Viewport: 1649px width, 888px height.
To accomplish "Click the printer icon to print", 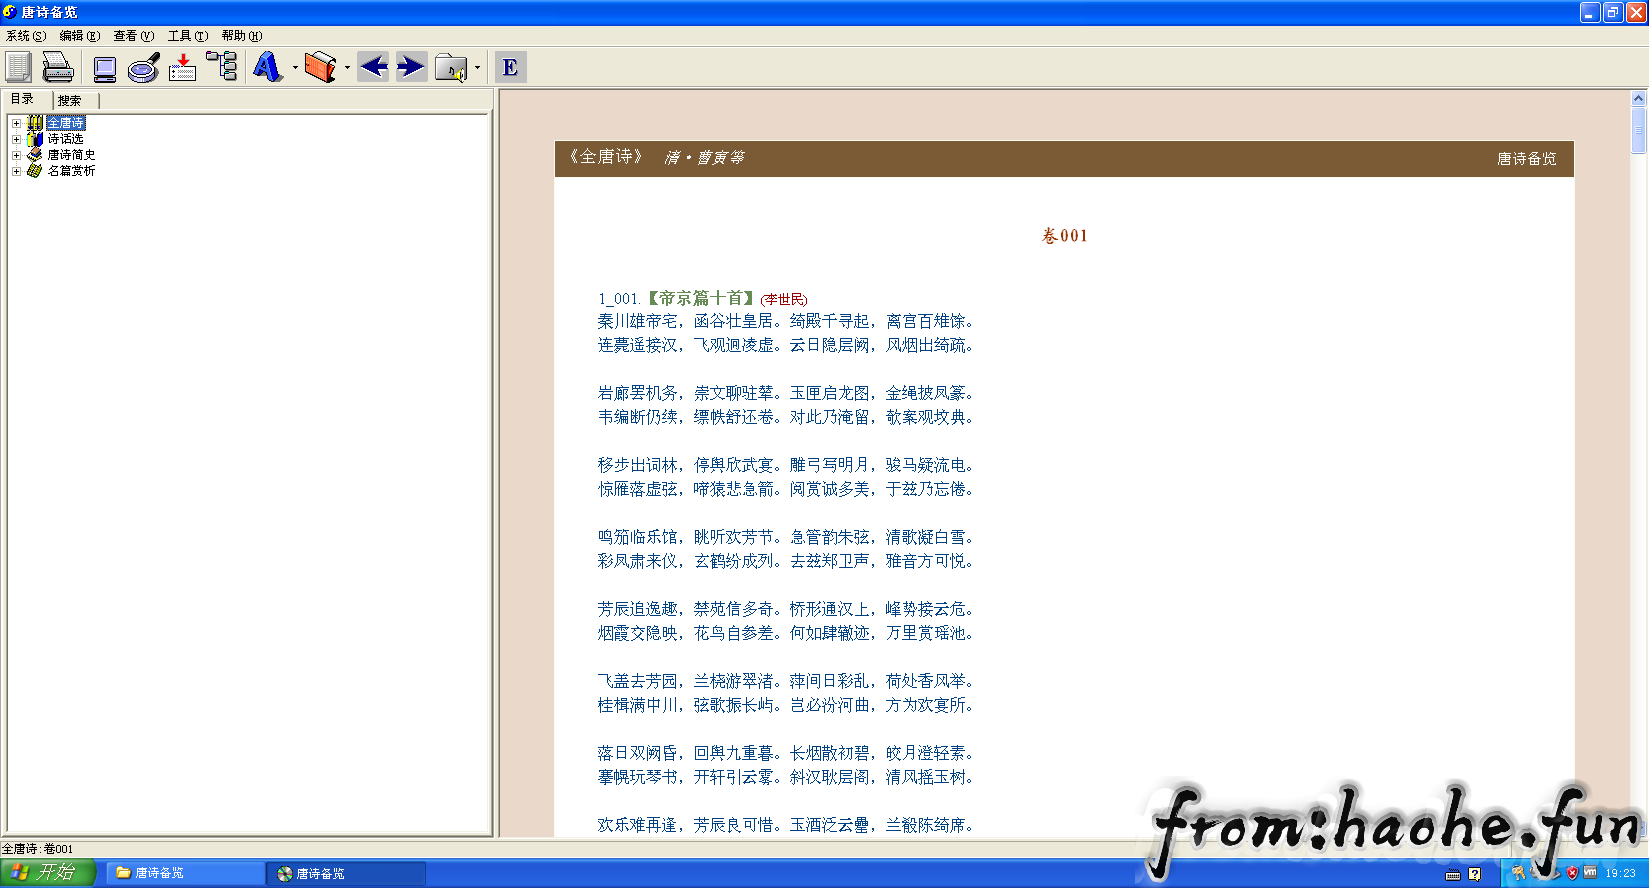I will (x=58, y=67).
